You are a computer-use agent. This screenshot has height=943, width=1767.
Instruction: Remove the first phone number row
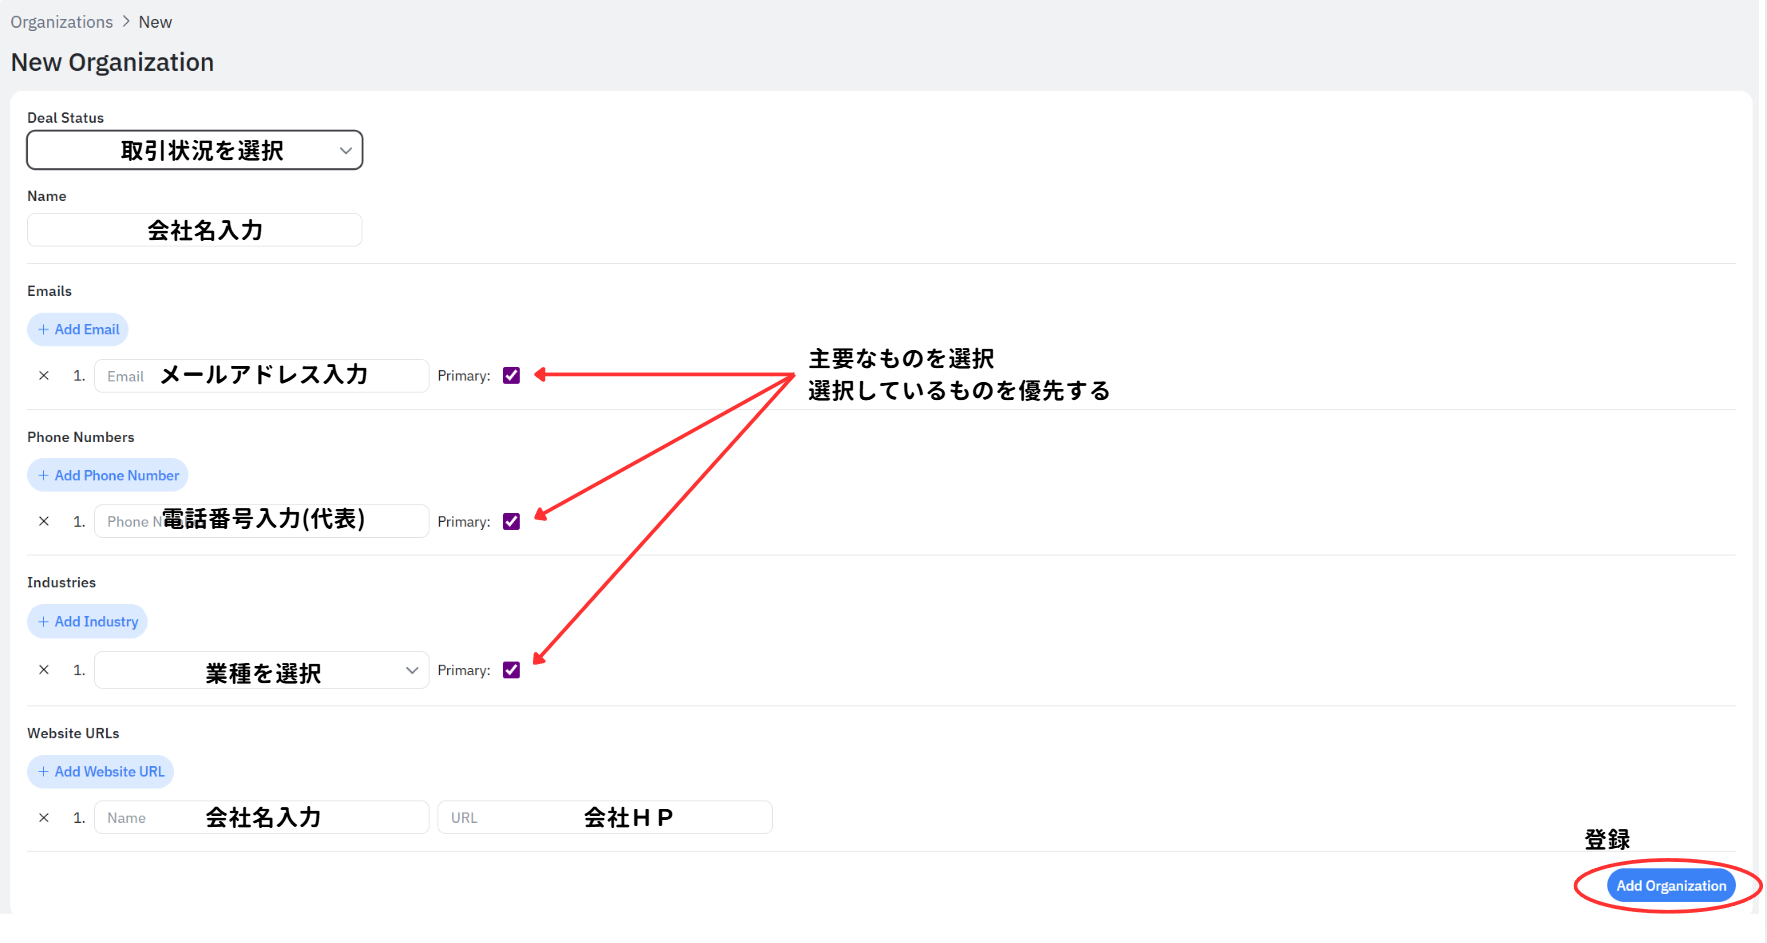click(x=44, y=521)
